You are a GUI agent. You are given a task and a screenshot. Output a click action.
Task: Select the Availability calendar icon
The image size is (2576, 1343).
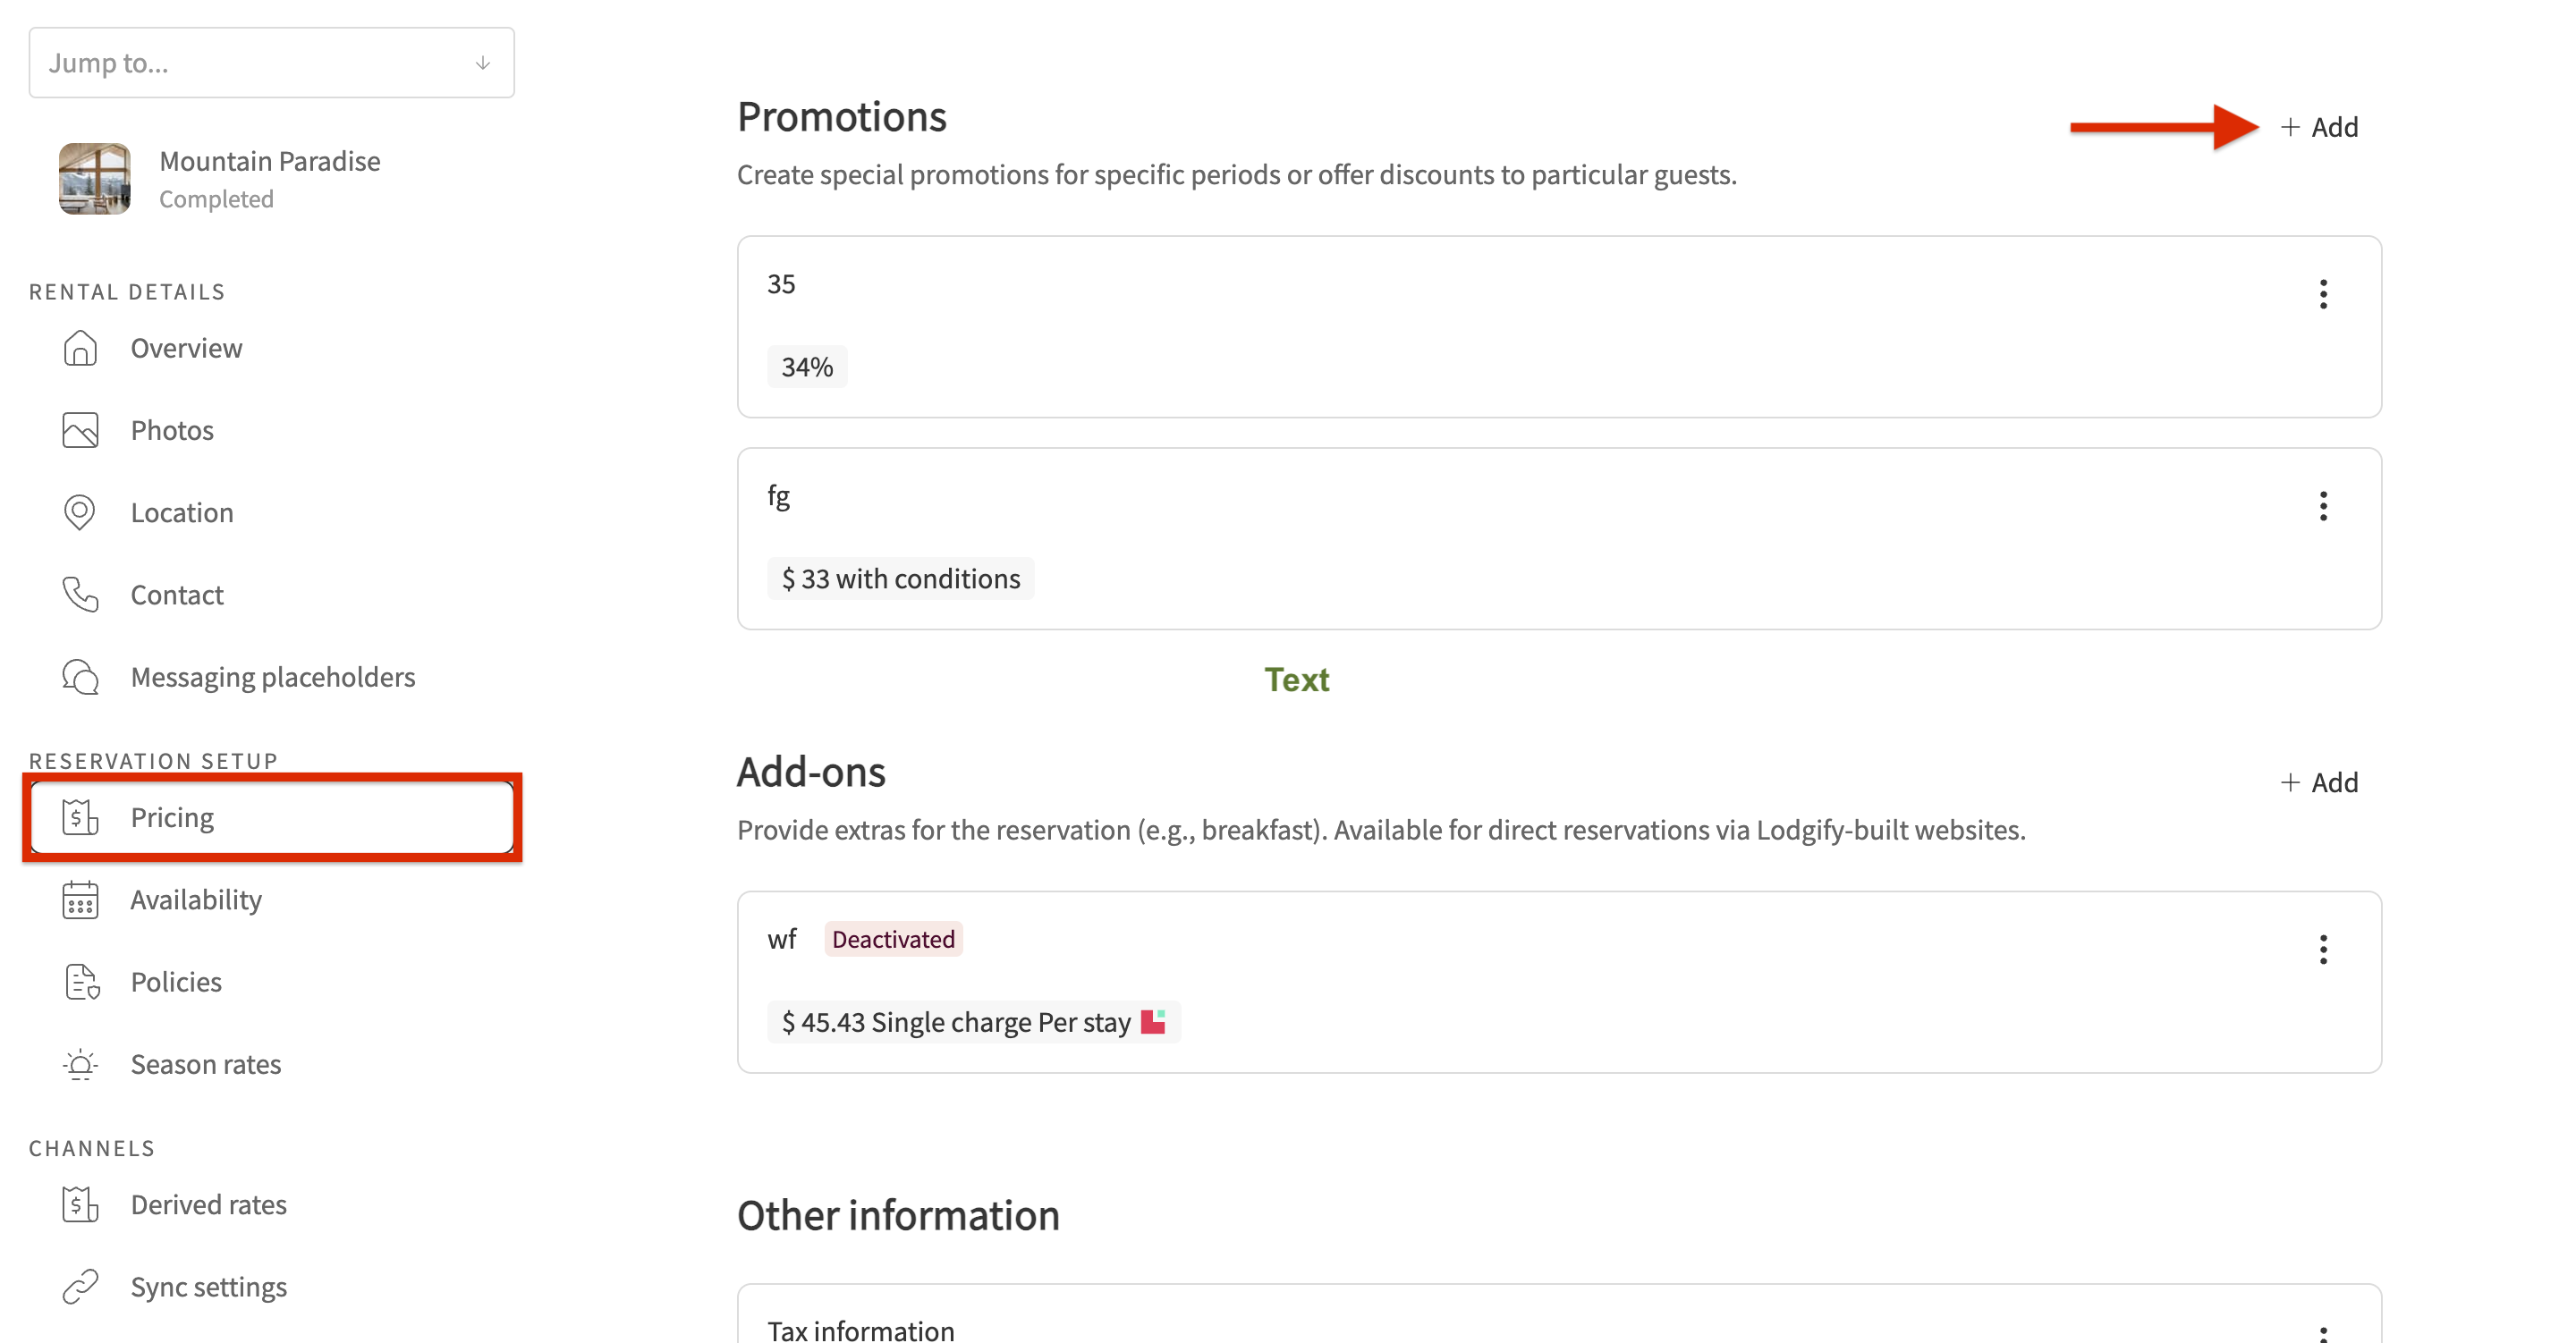[80, 899]
